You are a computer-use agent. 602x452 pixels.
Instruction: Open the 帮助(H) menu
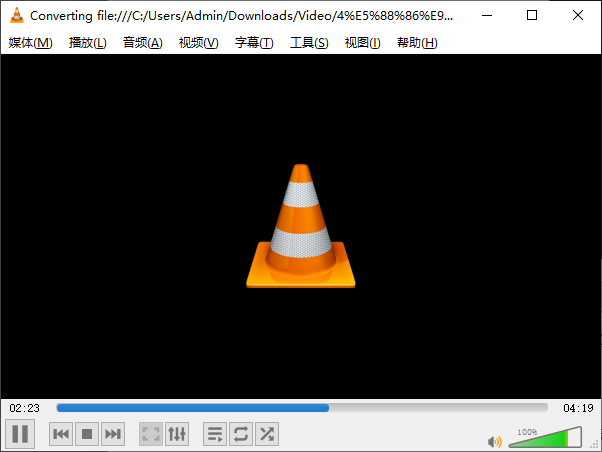click(x=417, y=43)
